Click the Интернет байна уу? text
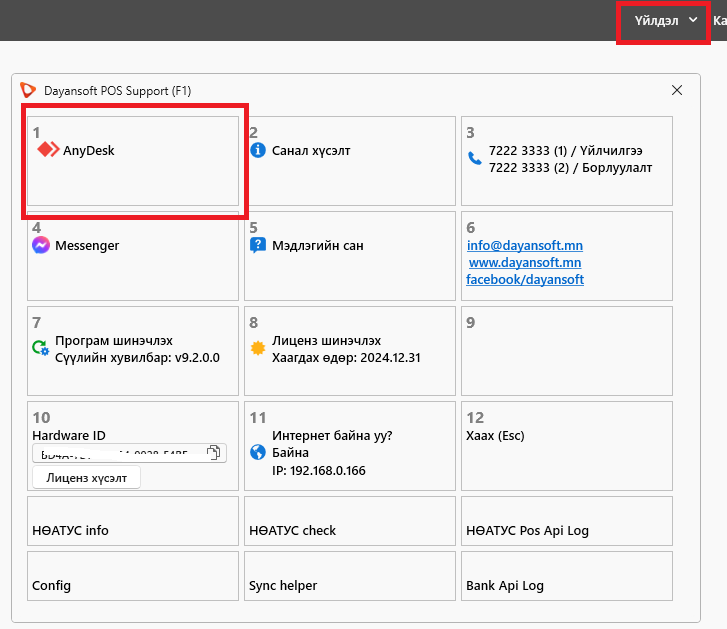The image size is (727, 629). click(332, 436)
